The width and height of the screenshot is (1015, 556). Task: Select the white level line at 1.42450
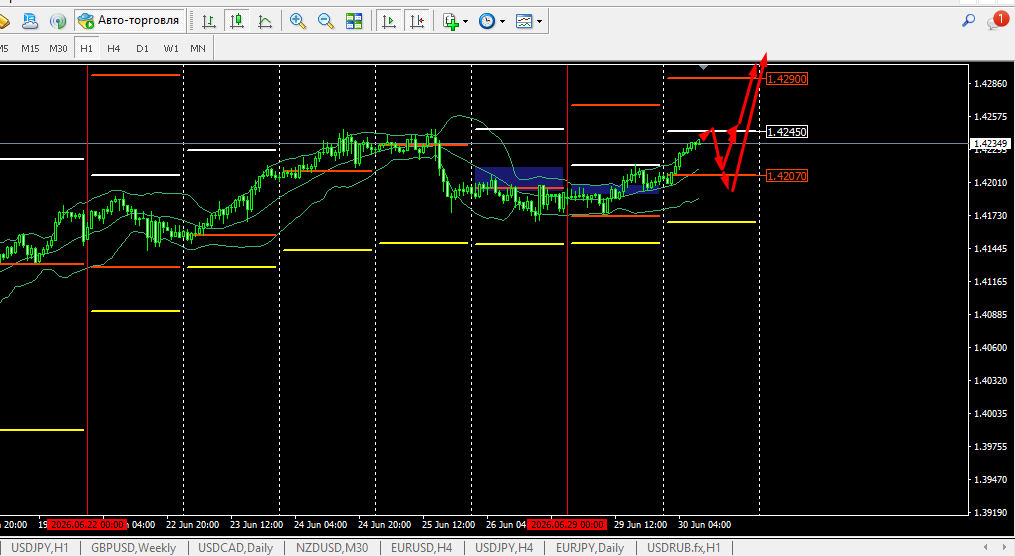711,131
